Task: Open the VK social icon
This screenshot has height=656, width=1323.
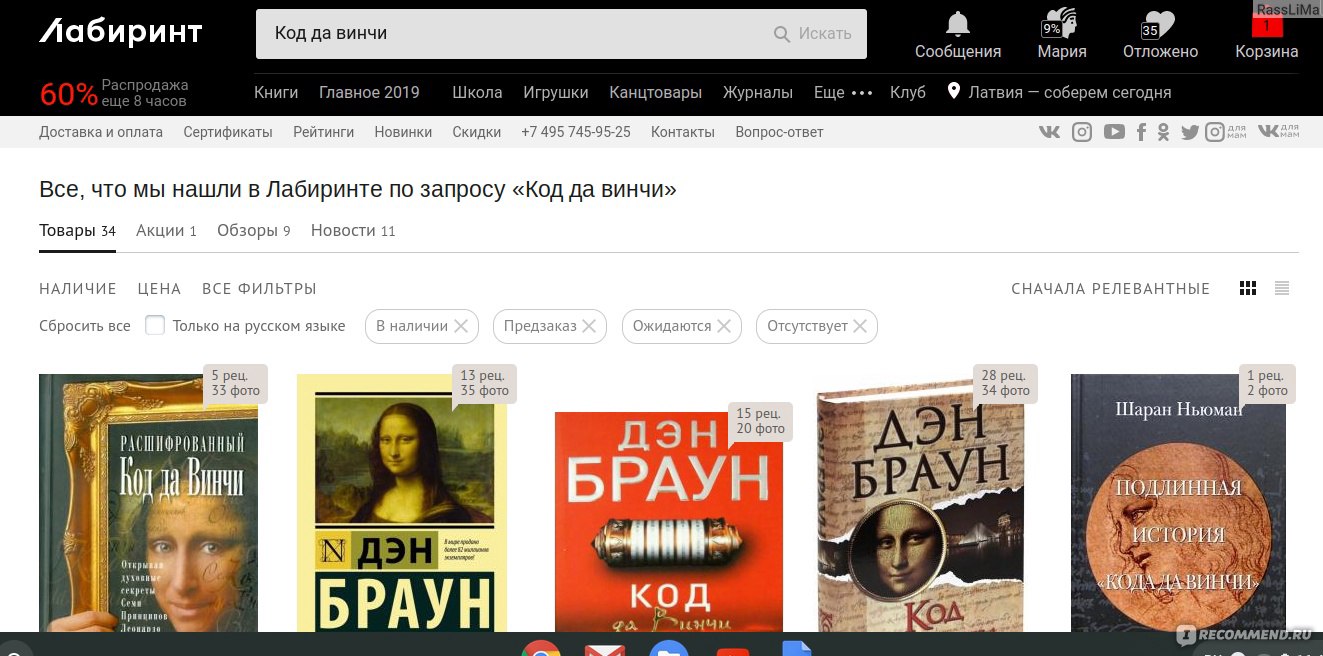Action: coord(1049,132)
